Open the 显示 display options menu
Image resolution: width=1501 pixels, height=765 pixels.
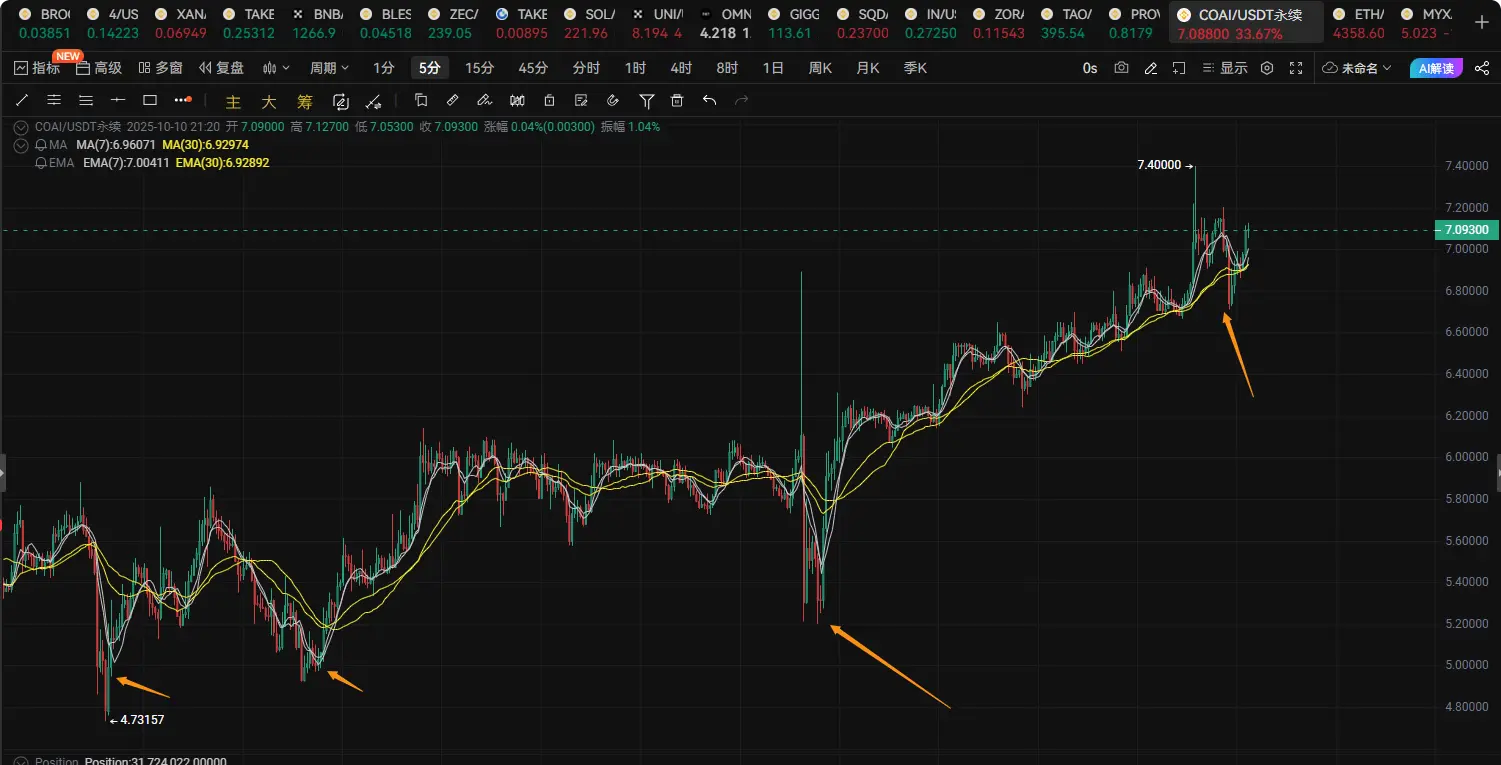pyautogui.click(x=1226, y=68)
